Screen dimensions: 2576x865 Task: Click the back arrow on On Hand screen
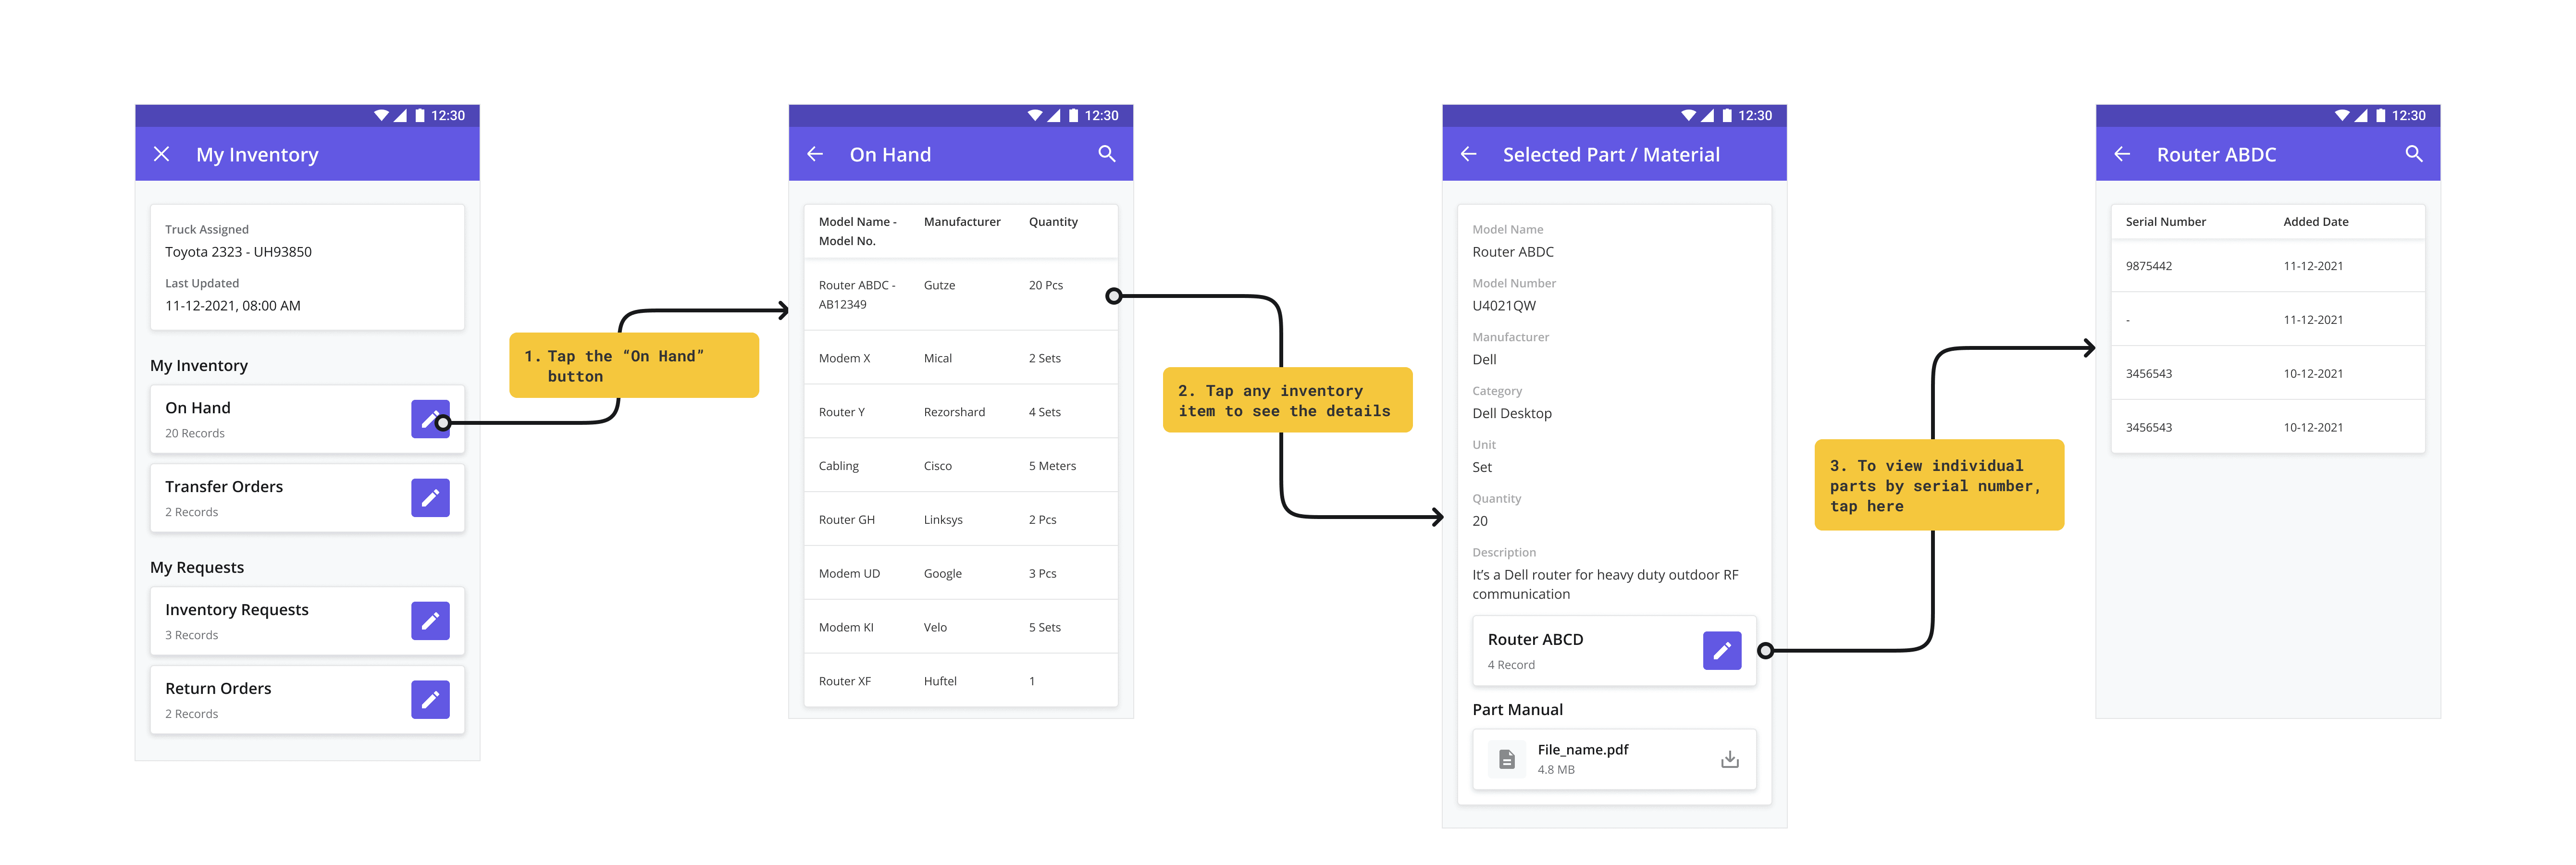(815, 154)
